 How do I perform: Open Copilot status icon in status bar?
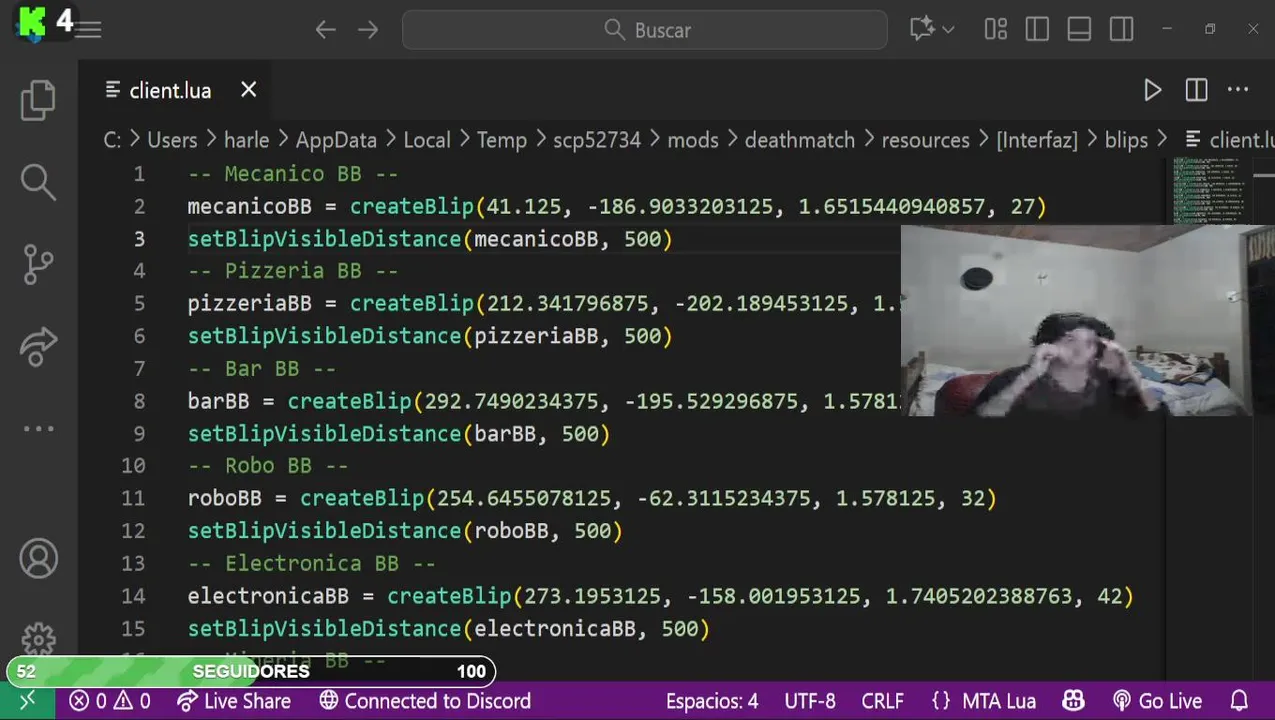tap(1074, 701)
